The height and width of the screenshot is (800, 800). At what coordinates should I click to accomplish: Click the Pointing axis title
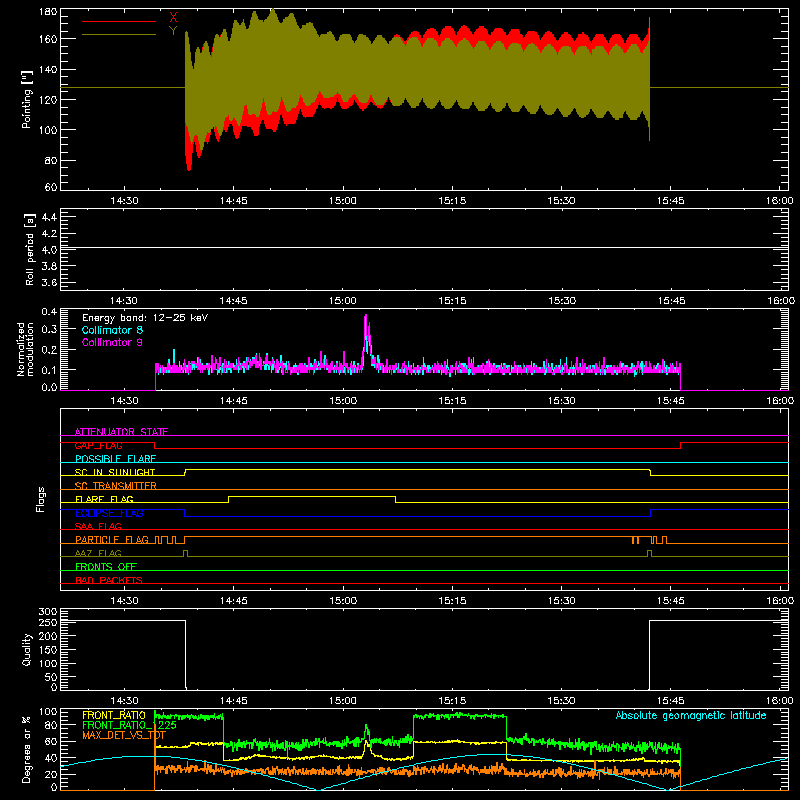[27, 99]
